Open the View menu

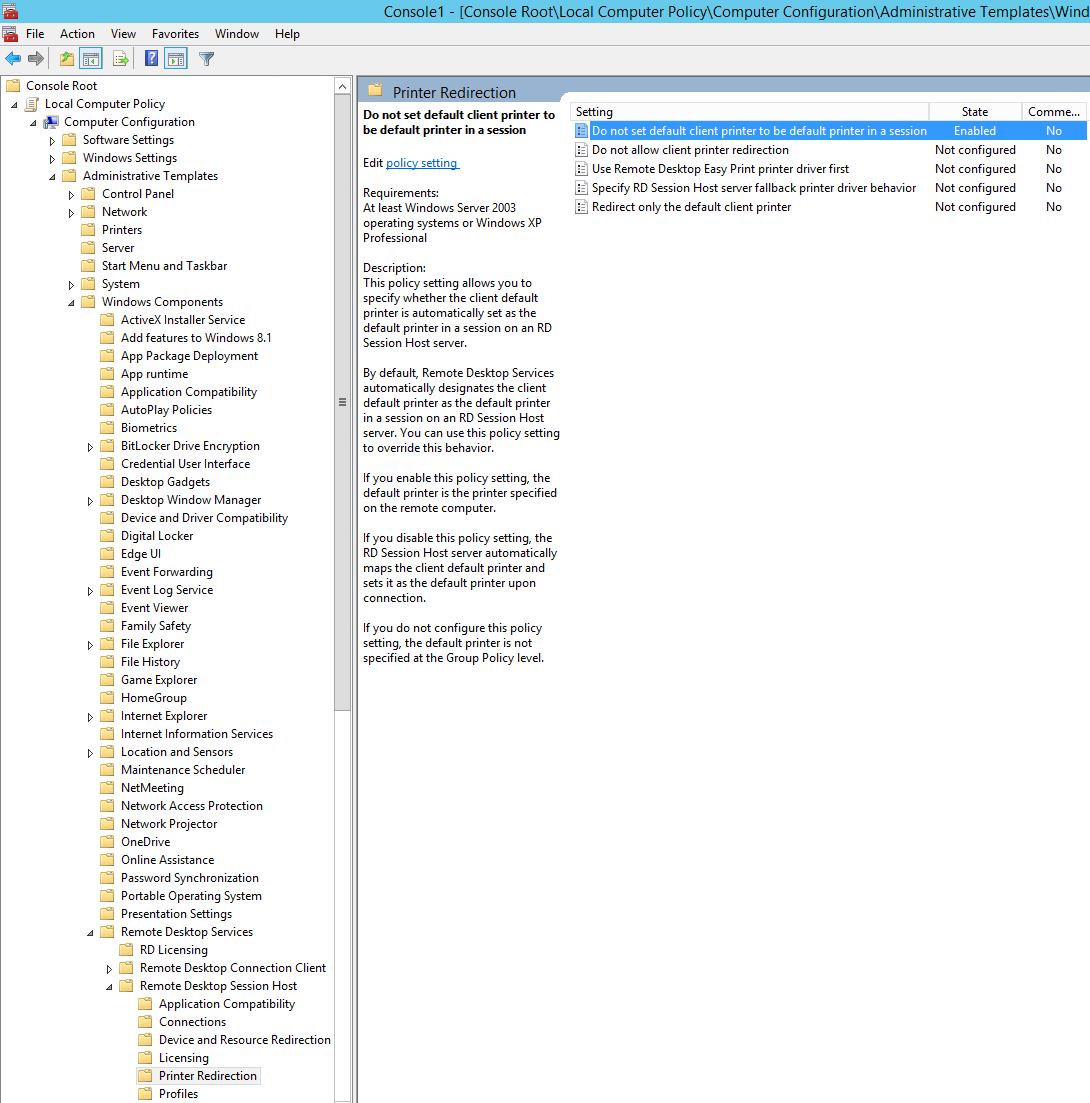pyautogui.click(x=123, y=34)
